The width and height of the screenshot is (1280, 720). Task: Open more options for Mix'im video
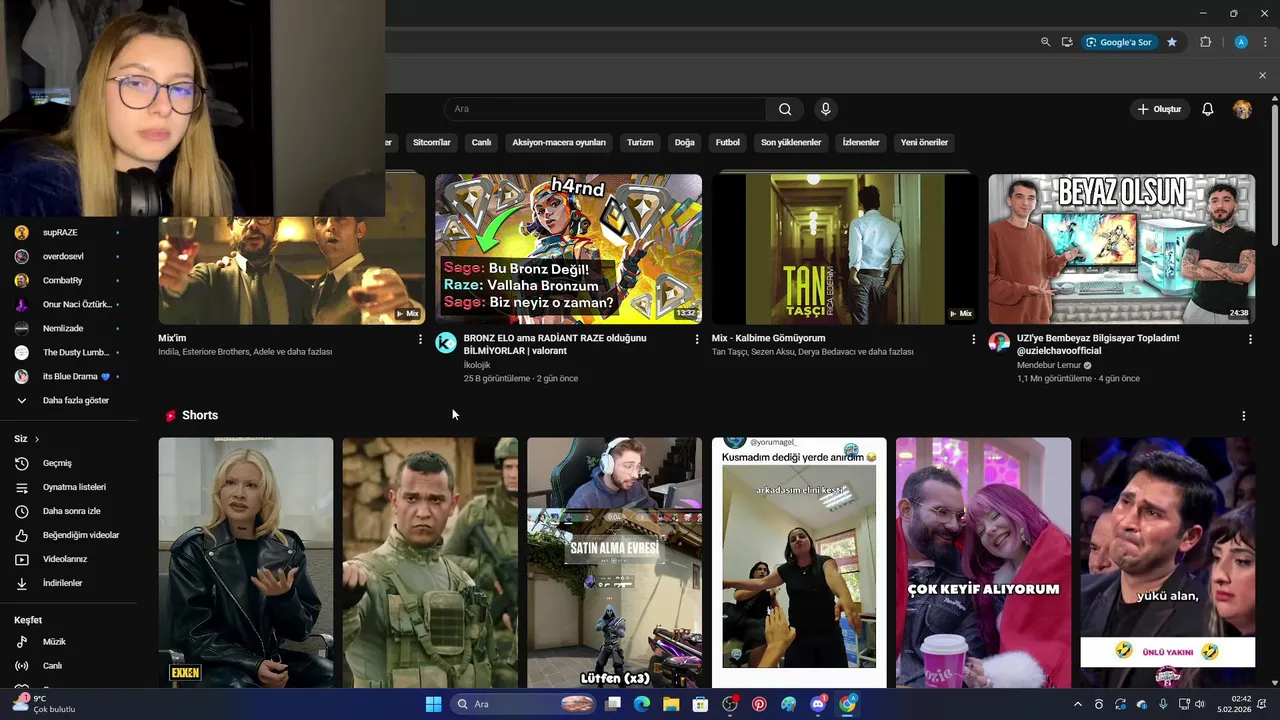pyautogui.click(x=420, y=339)
